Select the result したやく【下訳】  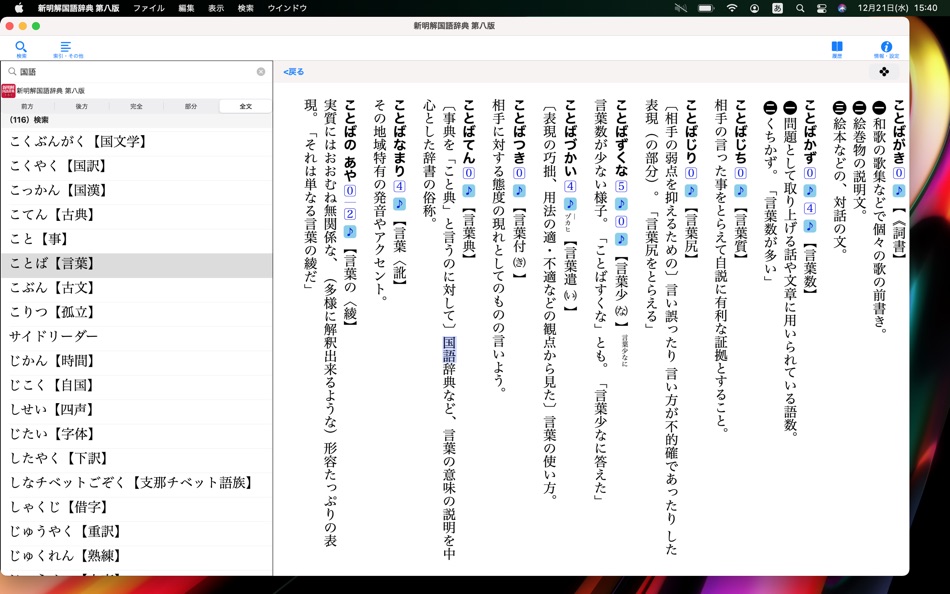click(136, 458)
